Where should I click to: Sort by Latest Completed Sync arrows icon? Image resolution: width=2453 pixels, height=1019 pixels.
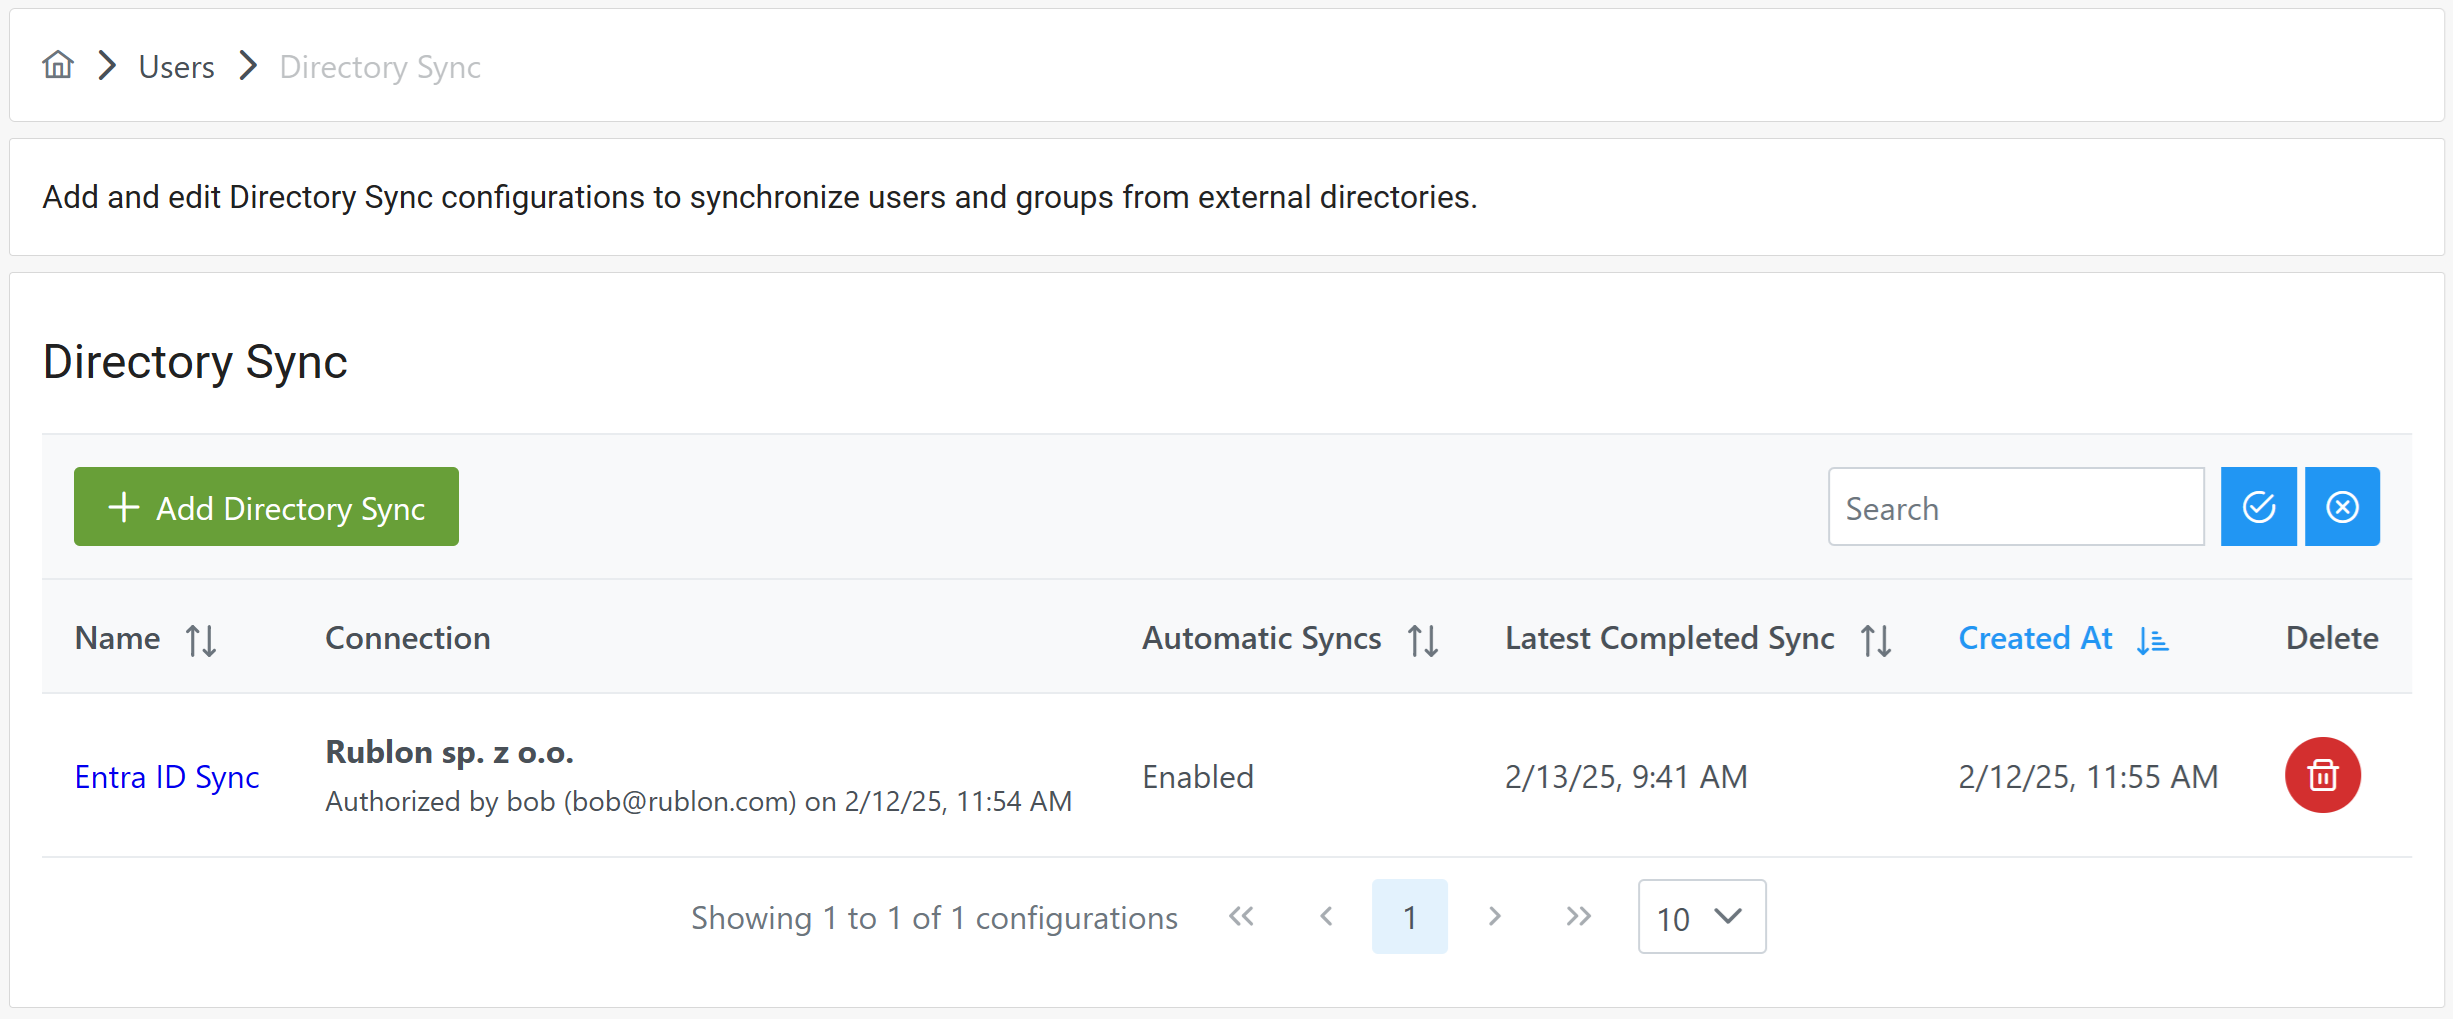1876,640
